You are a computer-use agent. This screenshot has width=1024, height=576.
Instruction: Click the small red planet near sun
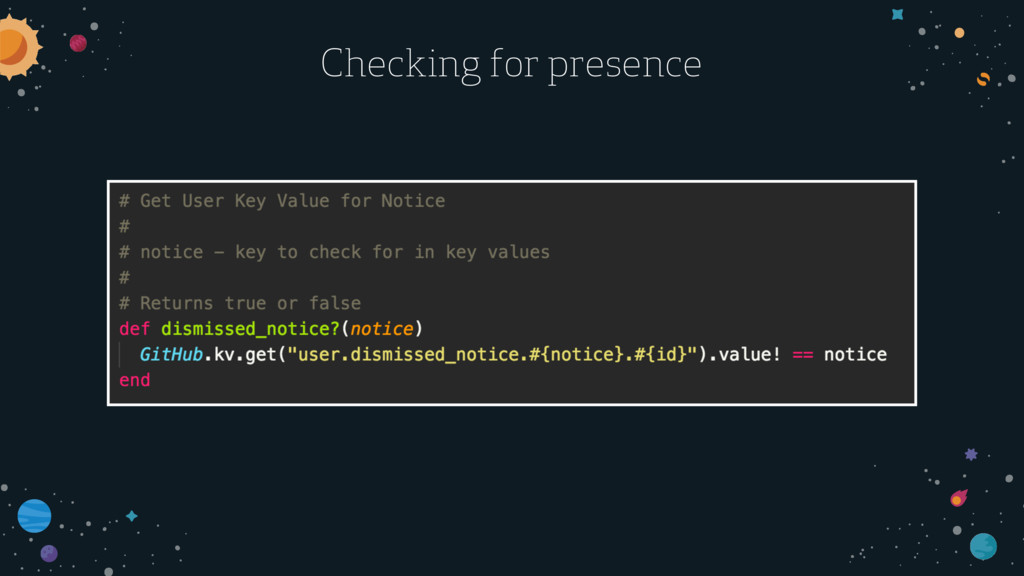pos(78,43)
